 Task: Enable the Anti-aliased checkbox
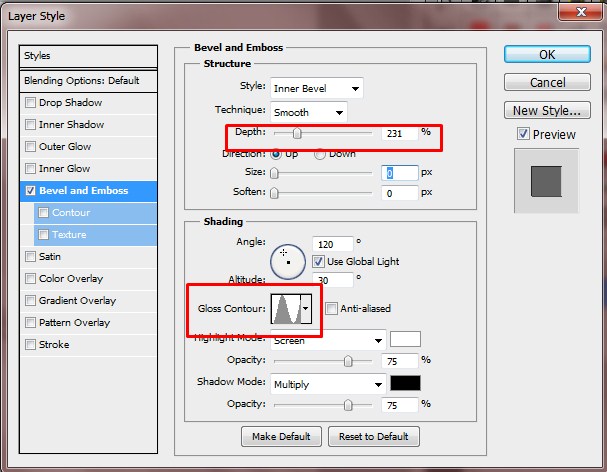(x=331, y=309)
